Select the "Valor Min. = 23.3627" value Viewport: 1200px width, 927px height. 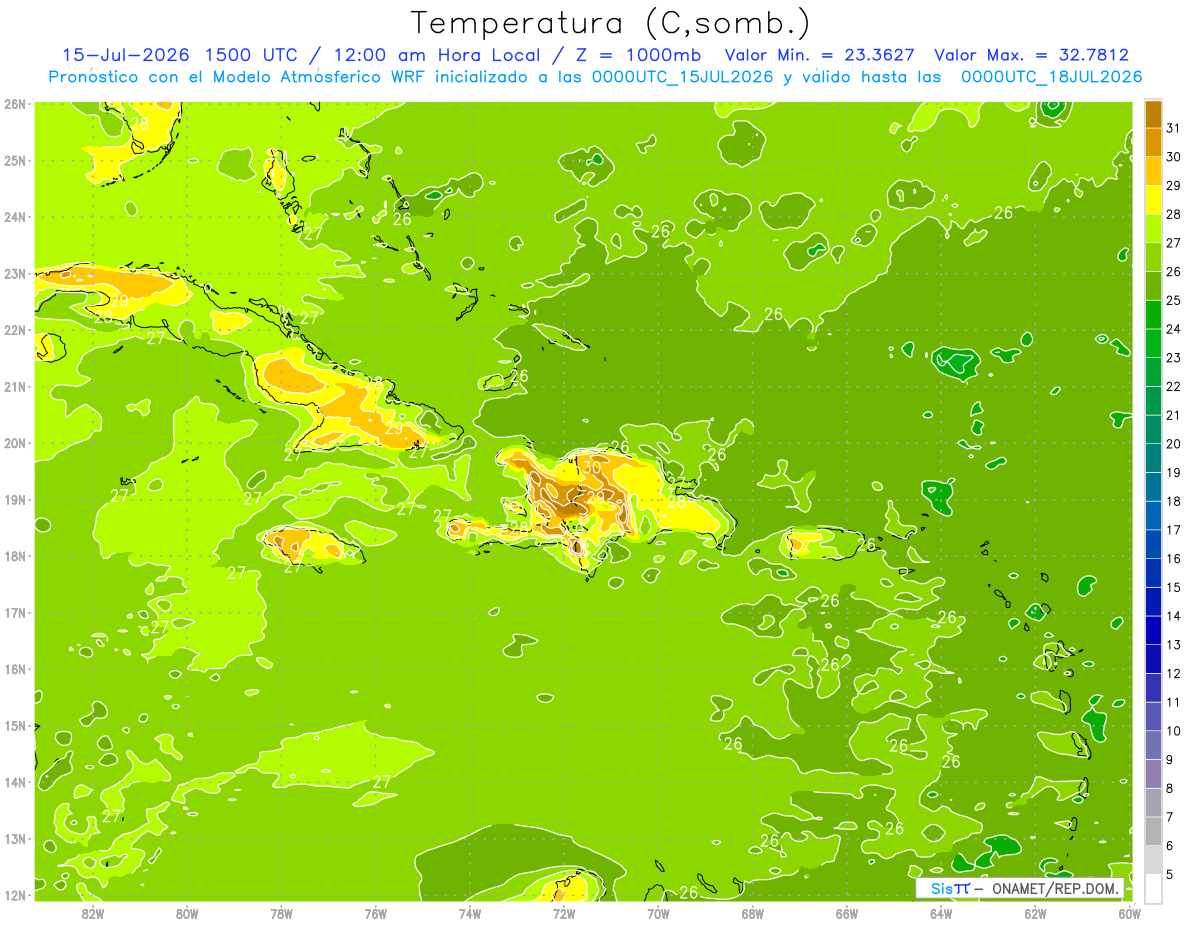pos(820,55)
